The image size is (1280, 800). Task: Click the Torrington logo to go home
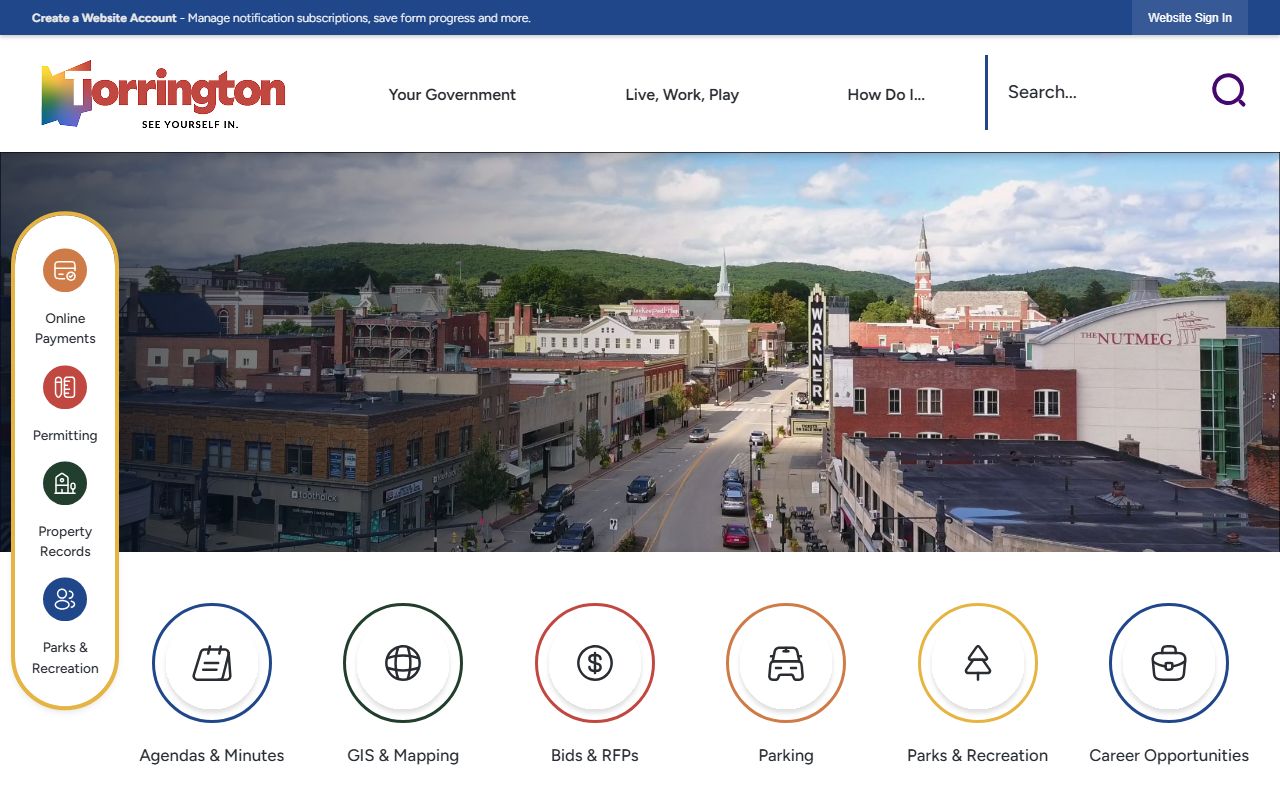(x=163, y=94)
